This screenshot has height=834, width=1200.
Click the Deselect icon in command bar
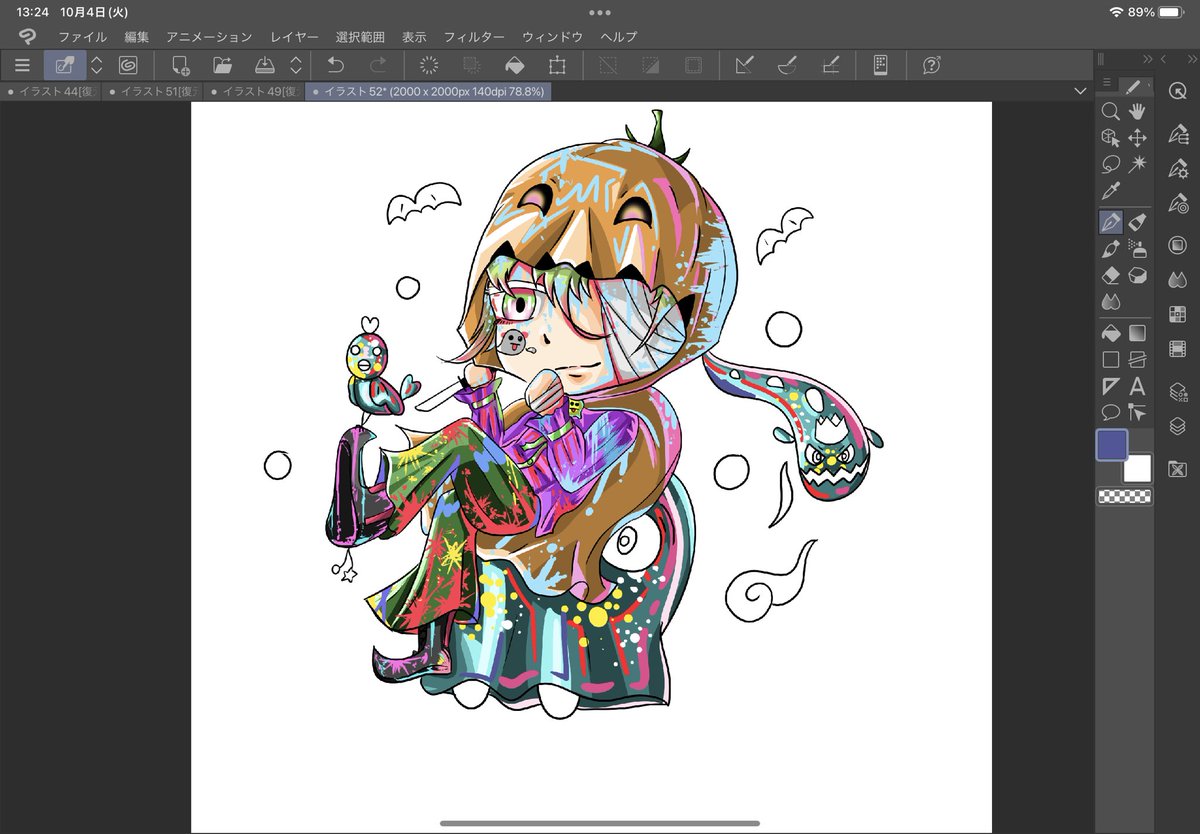pos(607,65)
